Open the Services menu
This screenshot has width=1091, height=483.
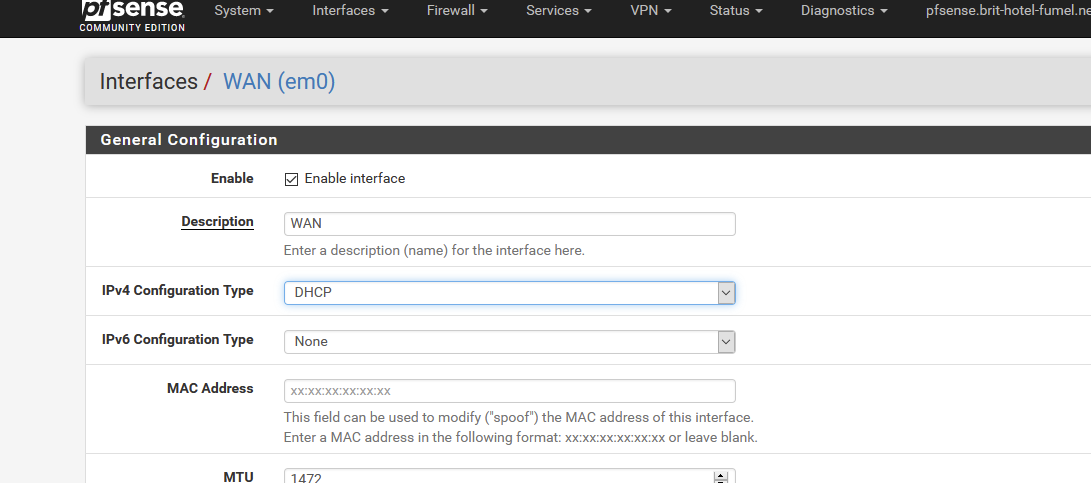559,10
